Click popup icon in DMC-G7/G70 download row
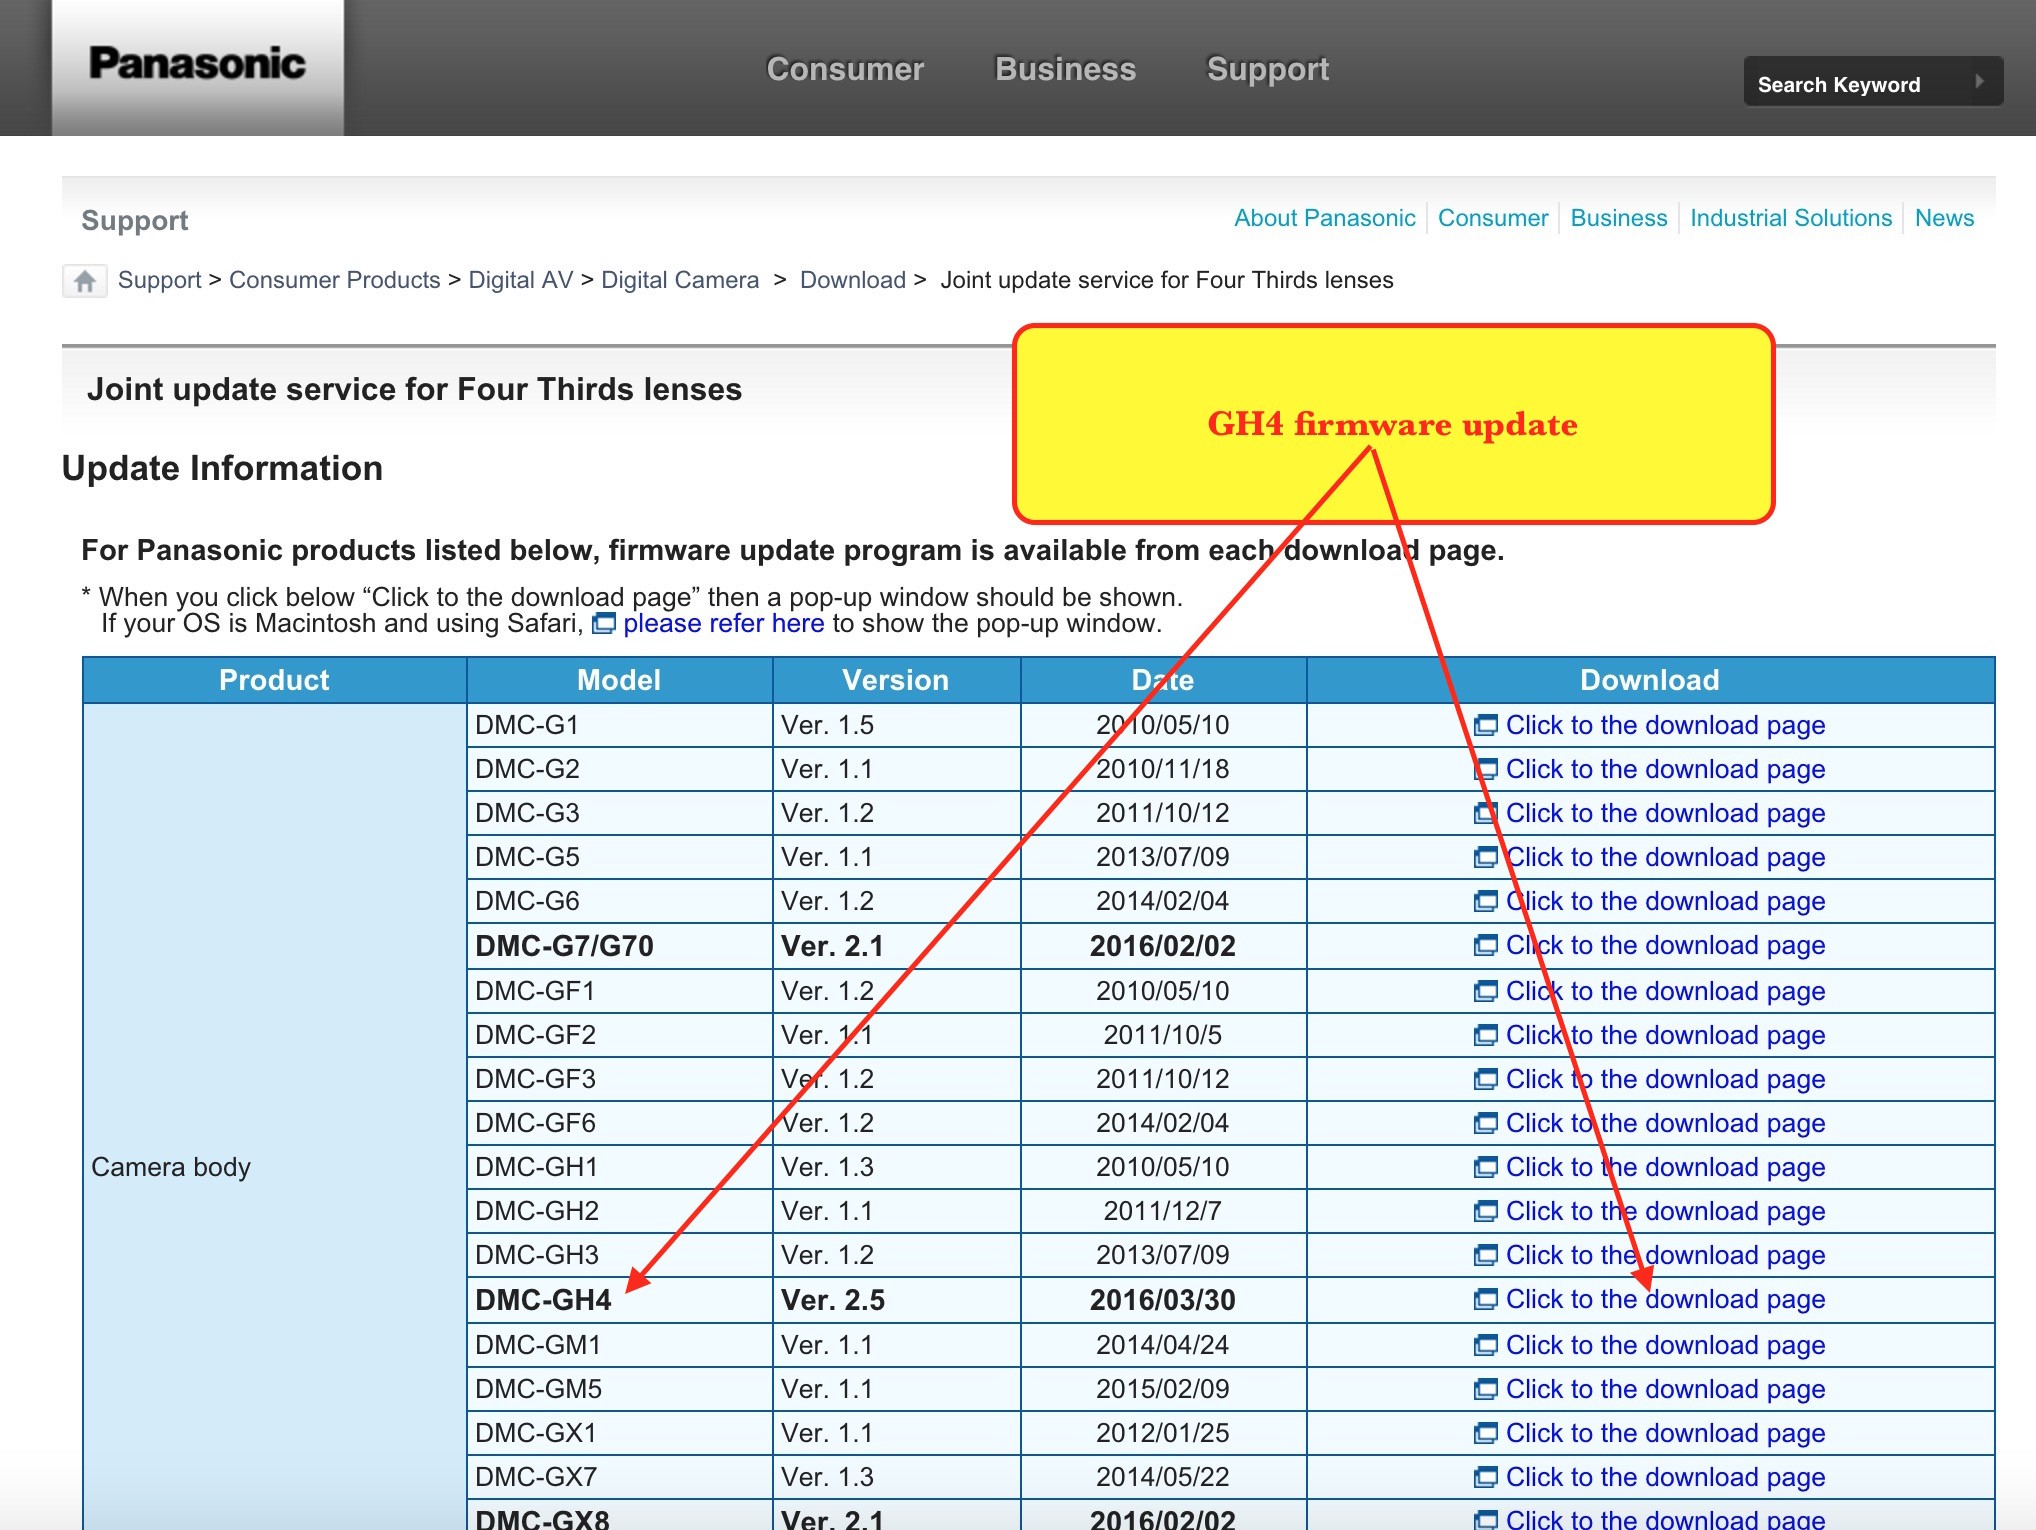Image resolution: width=2036 pixels, height=1530 pixels. click(x=1486, y=946)
